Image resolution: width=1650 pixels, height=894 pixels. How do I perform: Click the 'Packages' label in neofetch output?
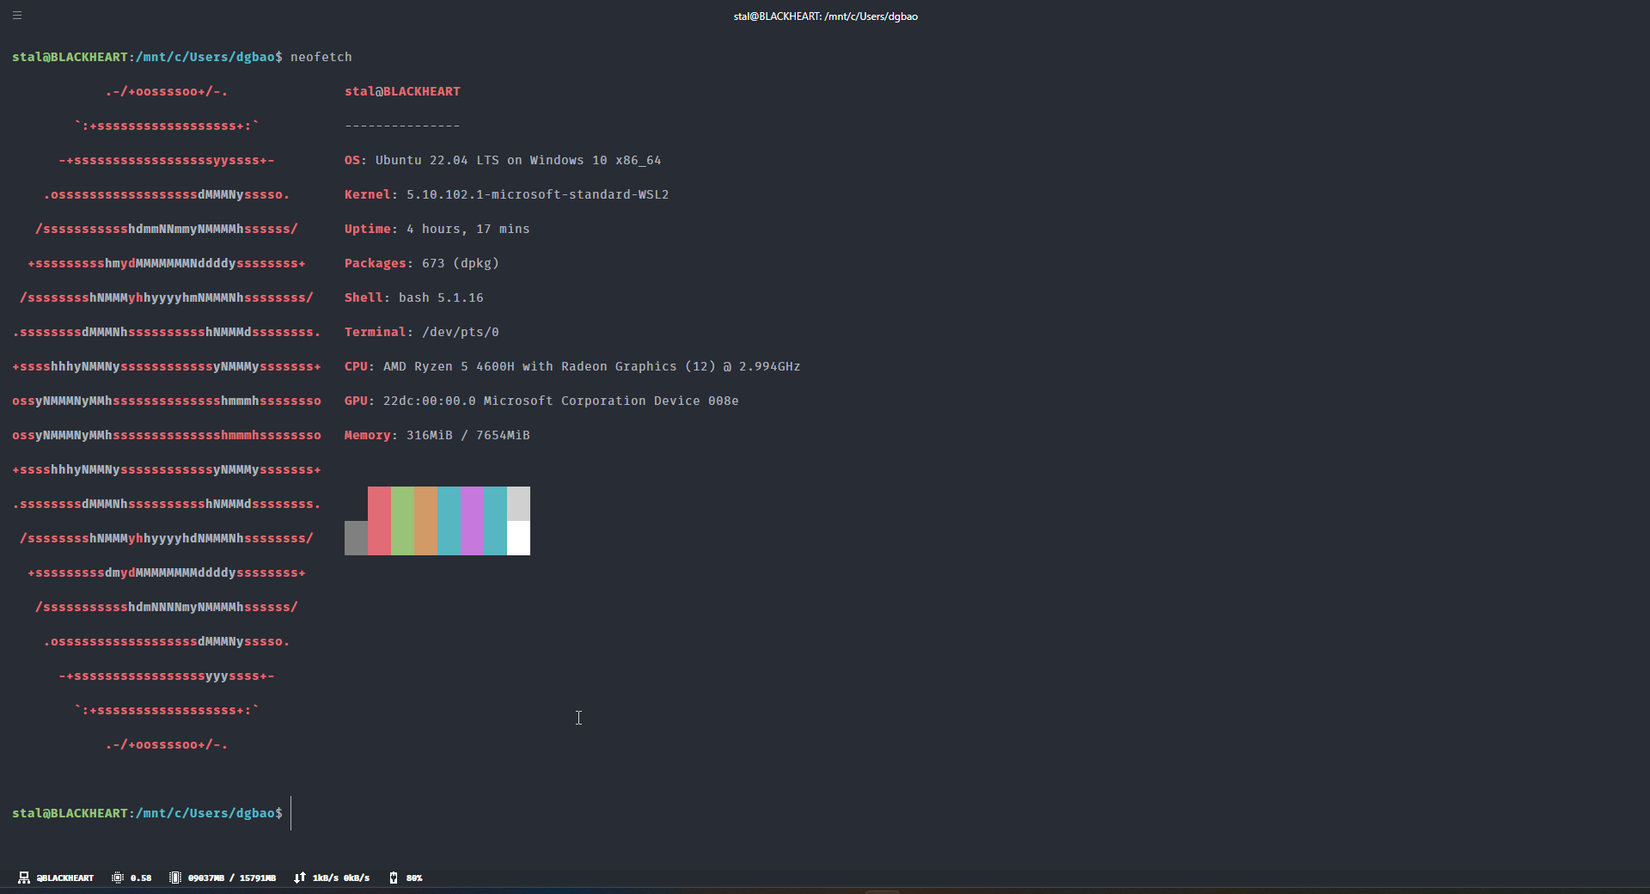(x=375, y=263)
